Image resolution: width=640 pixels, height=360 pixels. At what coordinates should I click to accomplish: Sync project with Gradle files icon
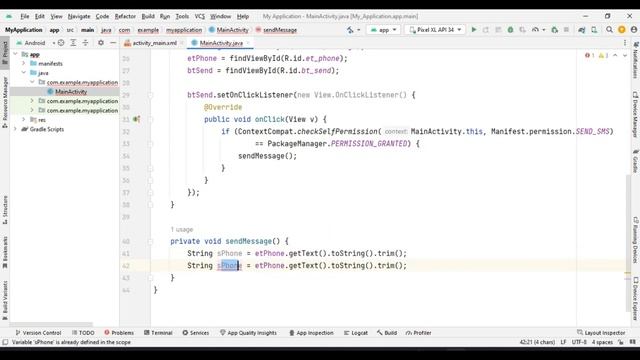tap(582, 30)
